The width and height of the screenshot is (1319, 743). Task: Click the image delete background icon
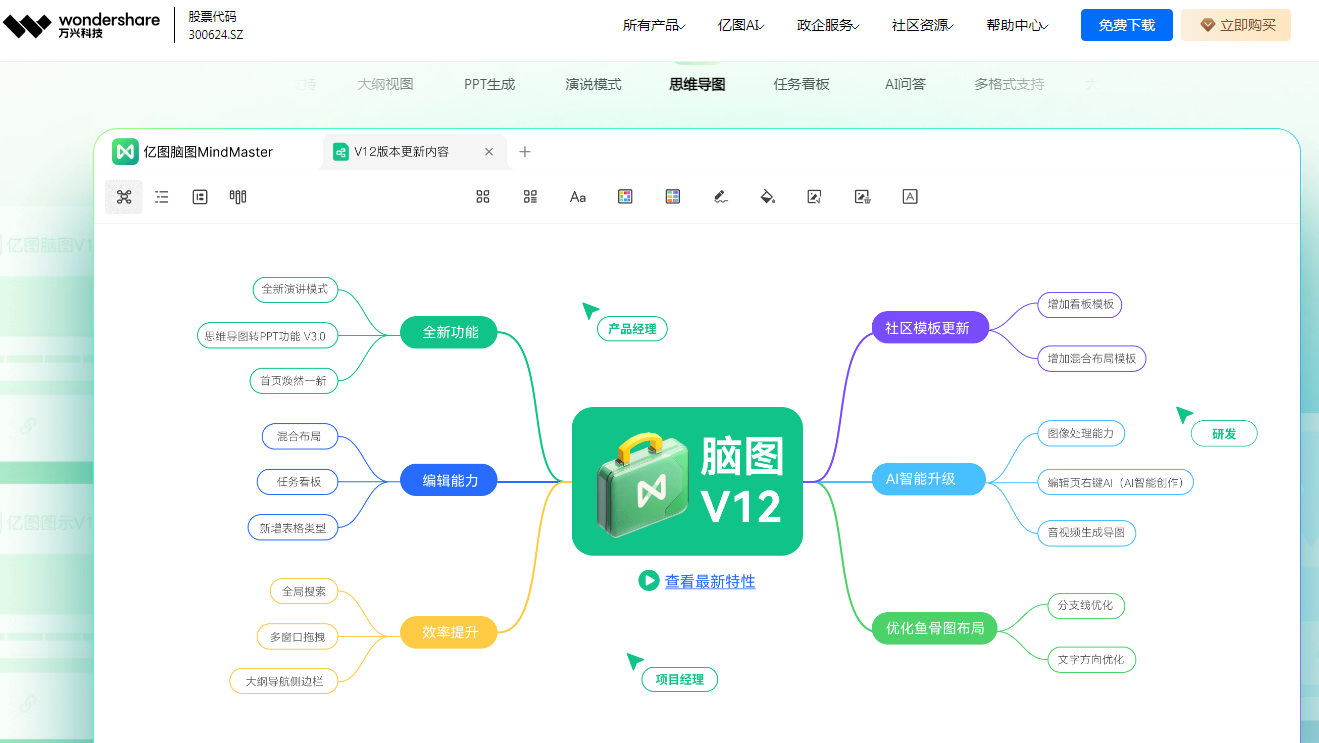click(x=862, y=197)
